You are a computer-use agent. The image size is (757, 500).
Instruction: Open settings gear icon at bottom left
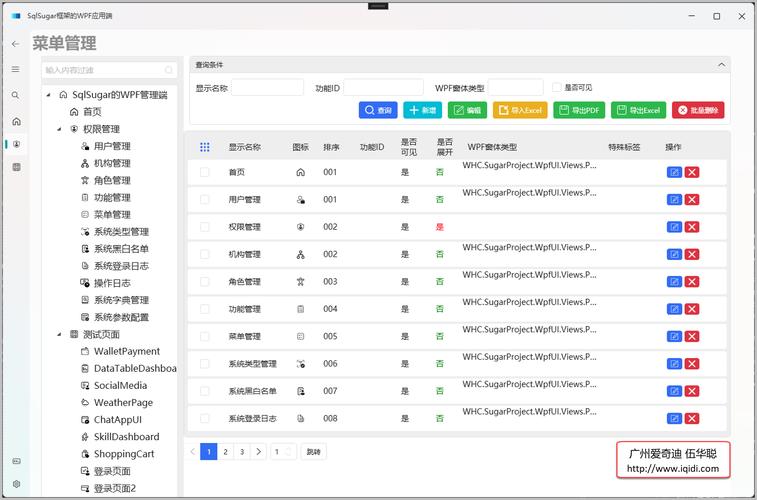pos(15,484)
